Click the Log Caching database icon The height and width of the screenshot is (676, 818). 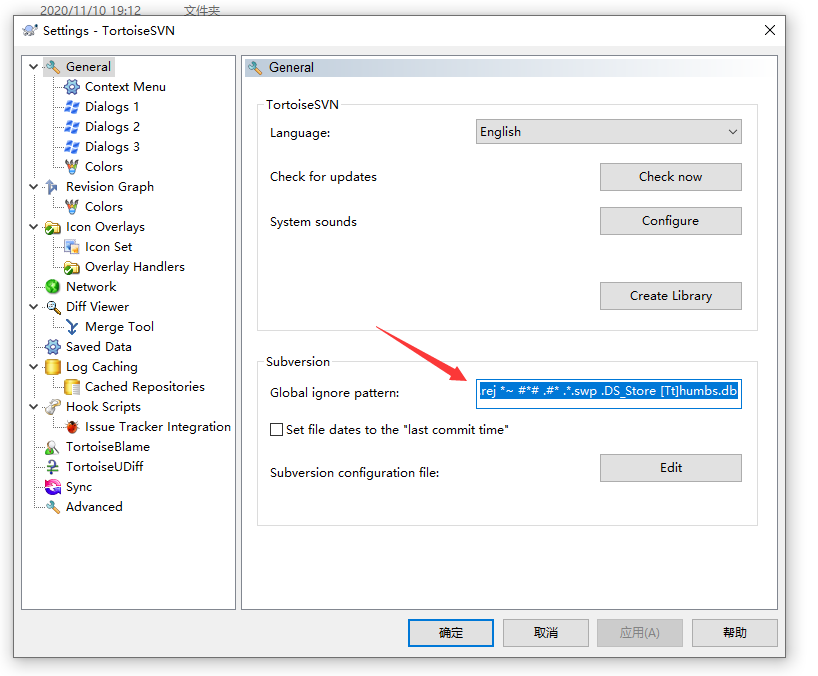coord(52,367)
